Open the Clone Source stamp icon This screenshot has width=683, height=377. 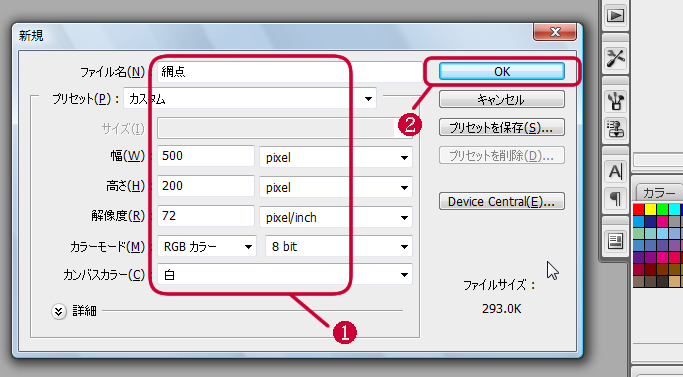point(615,129)
